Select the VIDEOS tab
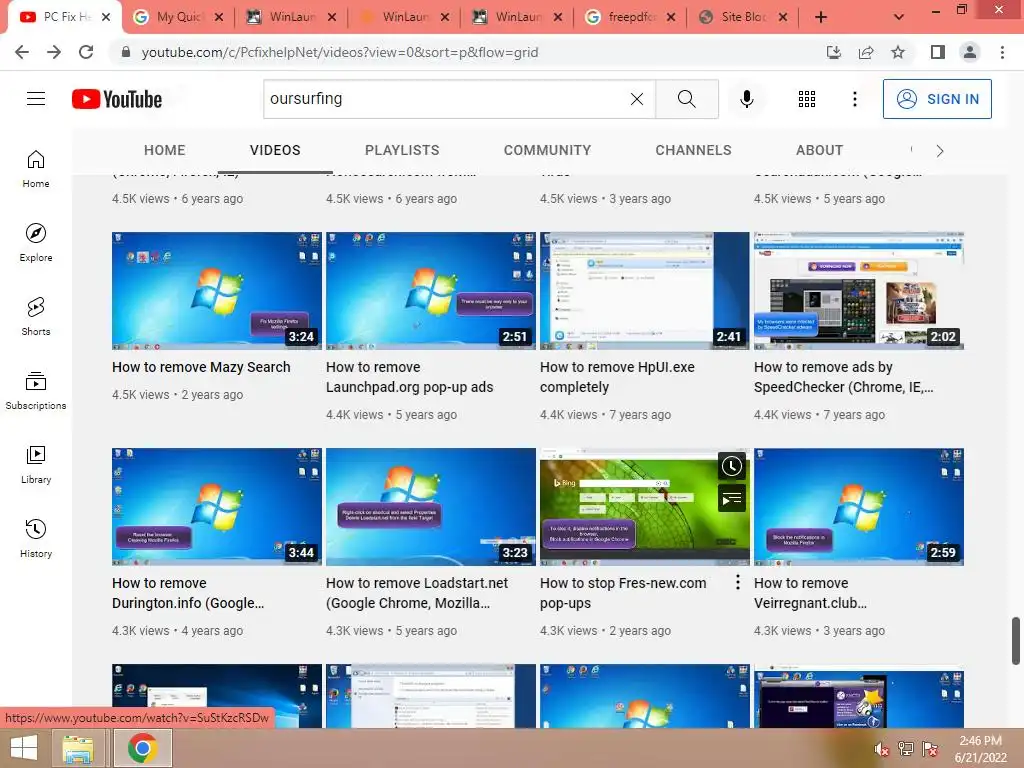This screenshot has height=768, width=1024. pos(275,150)
